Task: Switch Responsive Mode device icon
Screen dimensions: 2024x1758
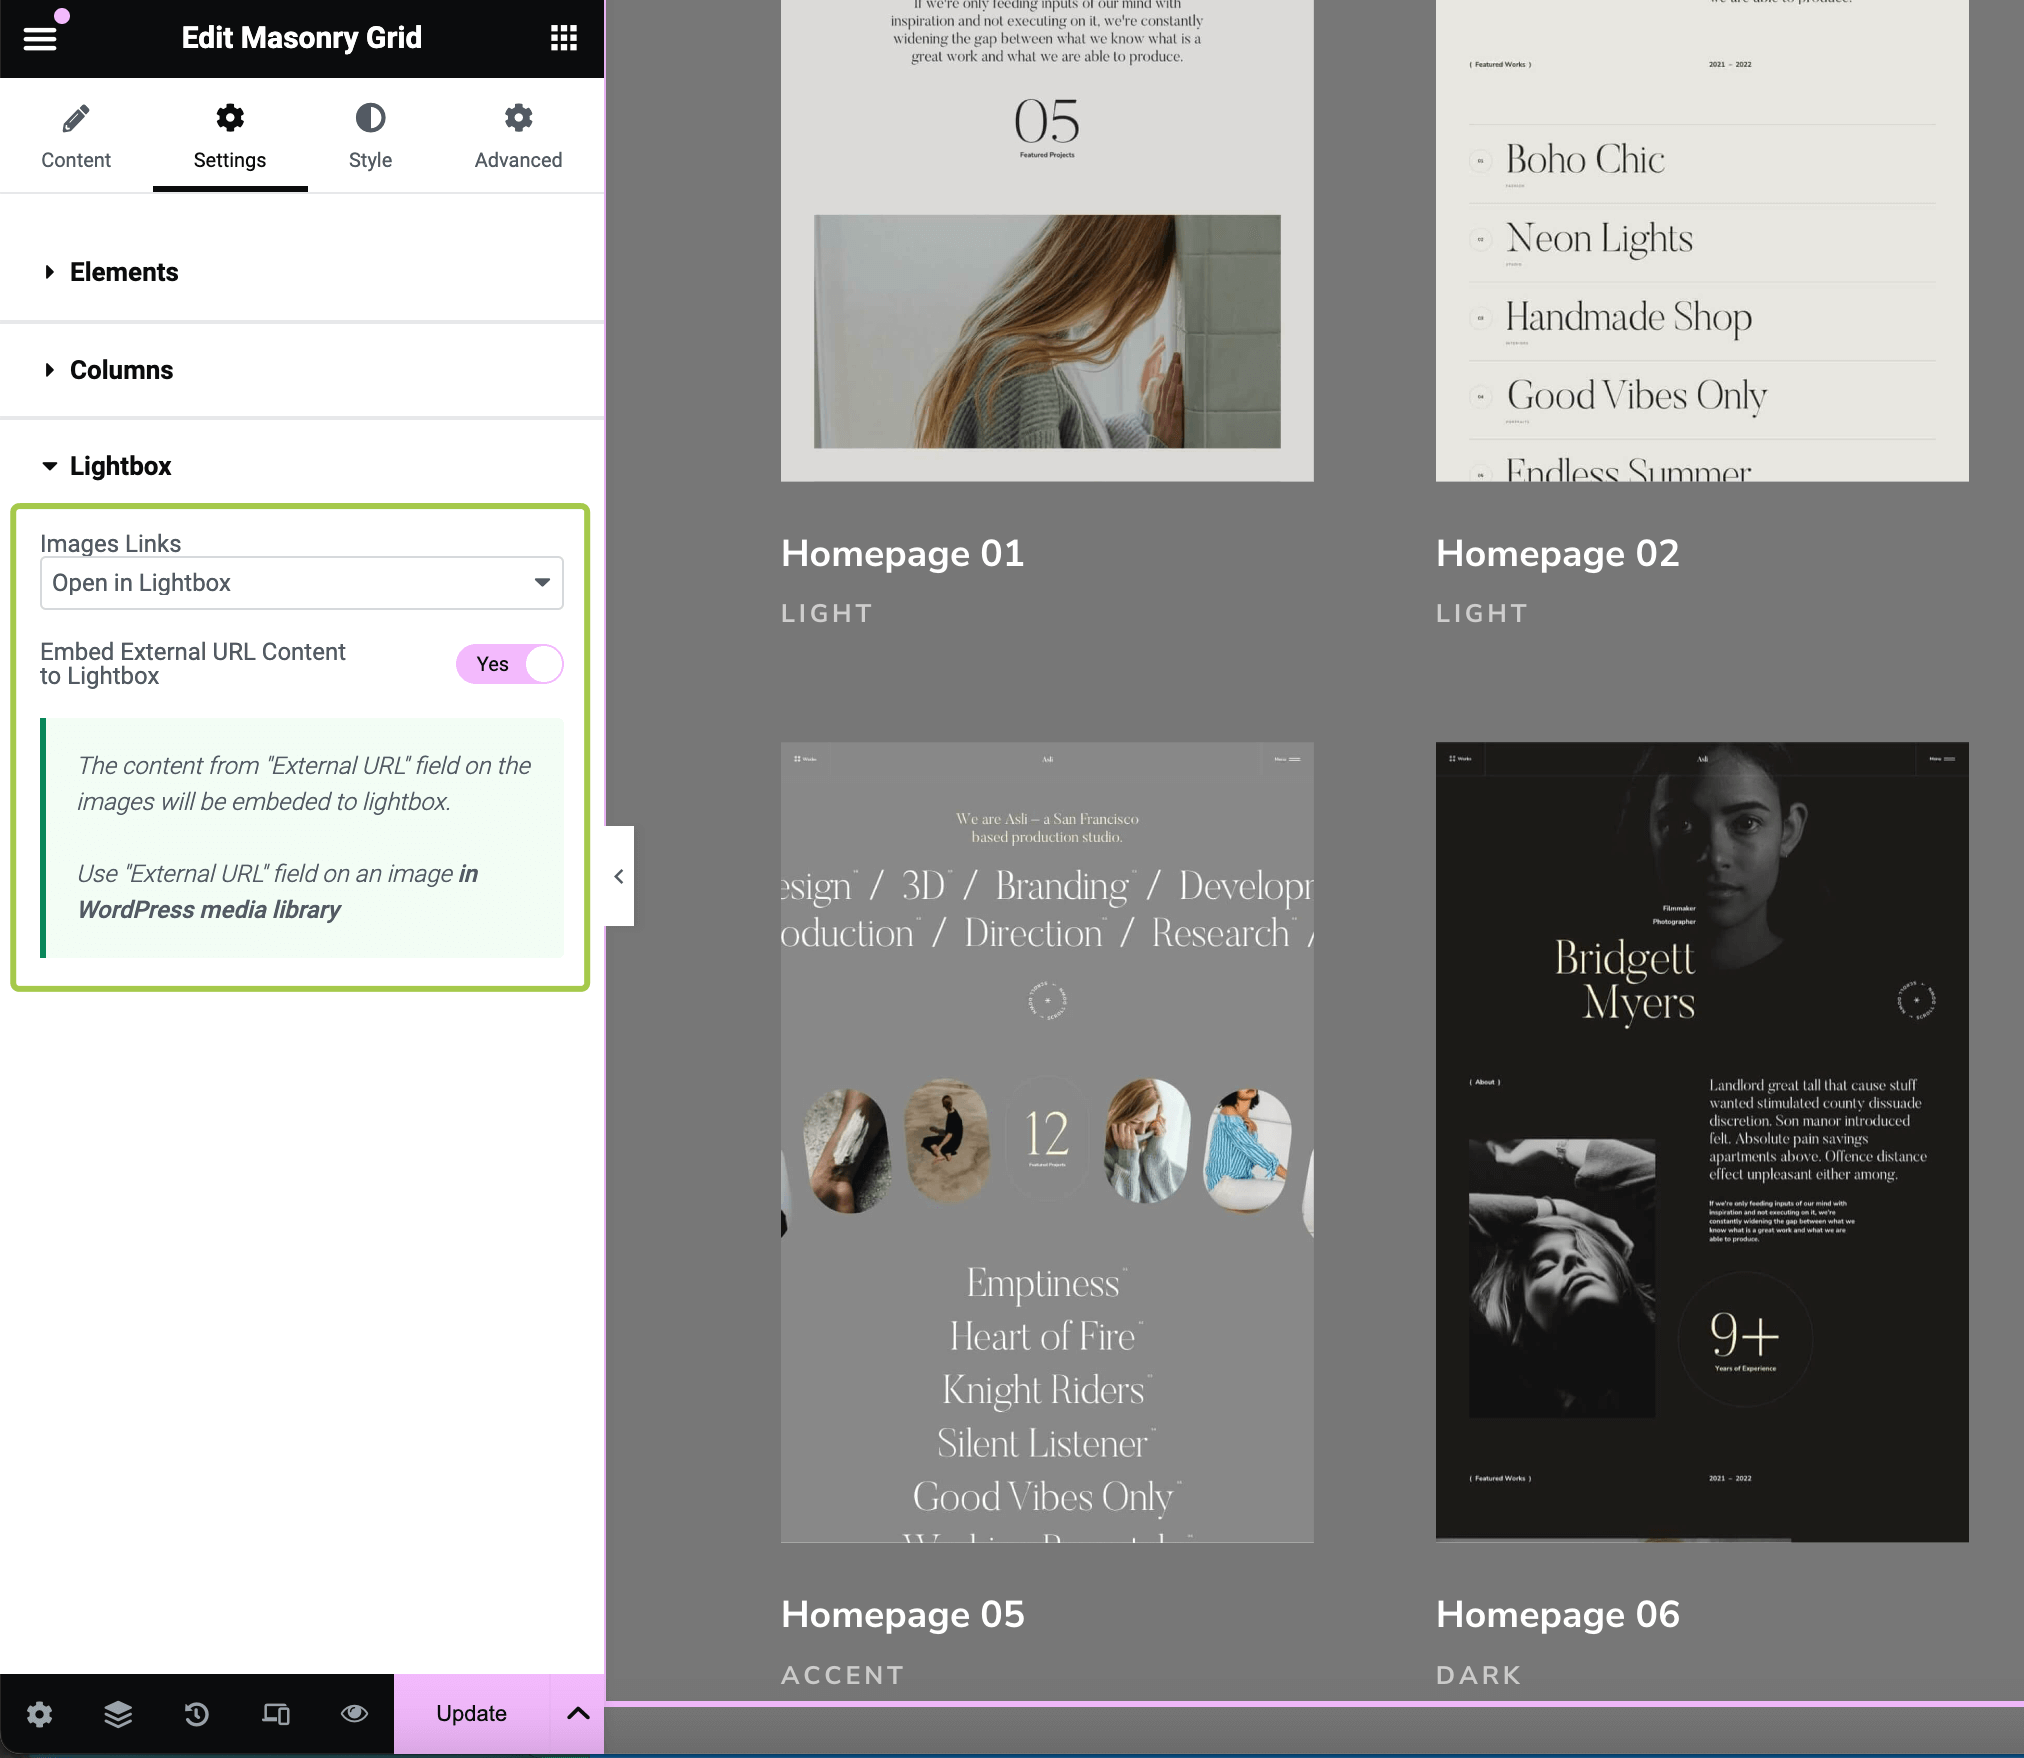Action: click(276, 1714)
